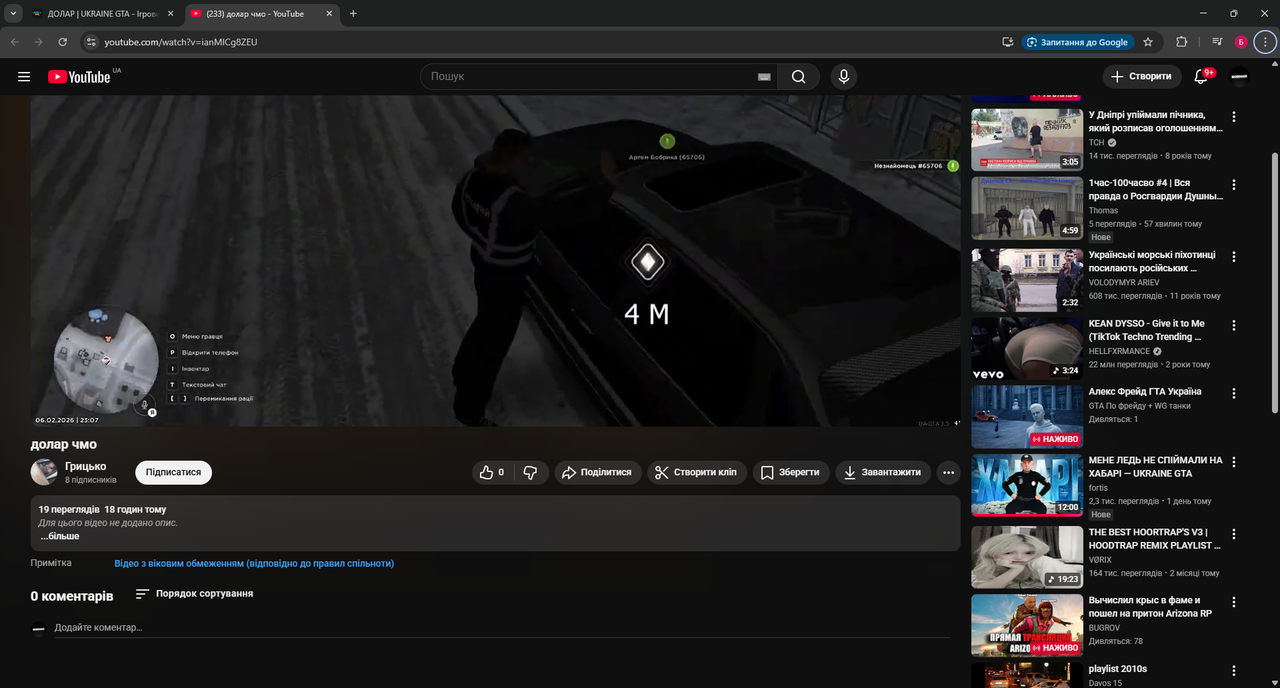Open the notifications bell
Viewport: 1280px width, 688px height.
[1202, 77]
